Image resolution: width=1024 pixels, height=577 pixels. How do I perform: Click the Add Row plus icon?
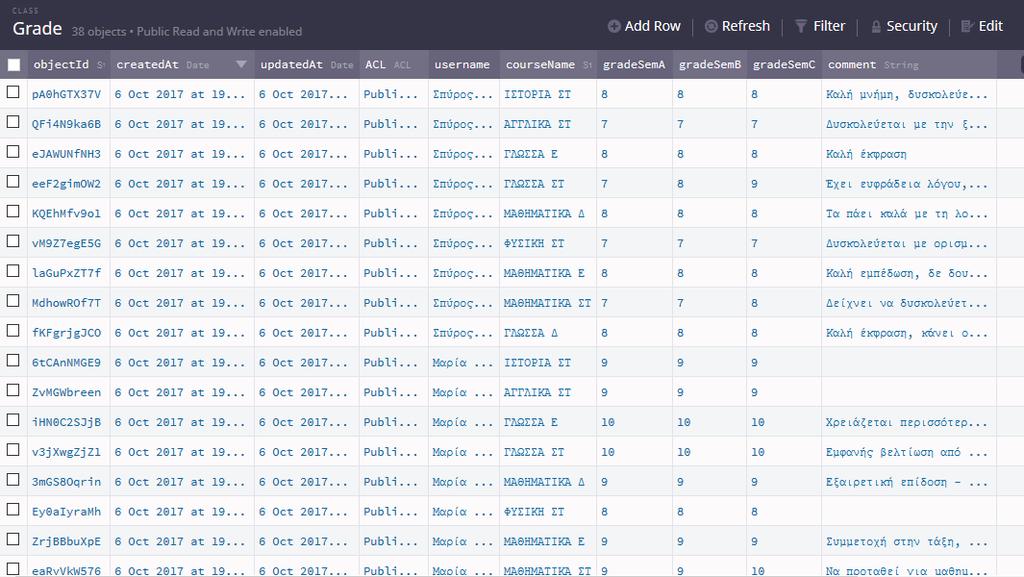tap(614, 26)
